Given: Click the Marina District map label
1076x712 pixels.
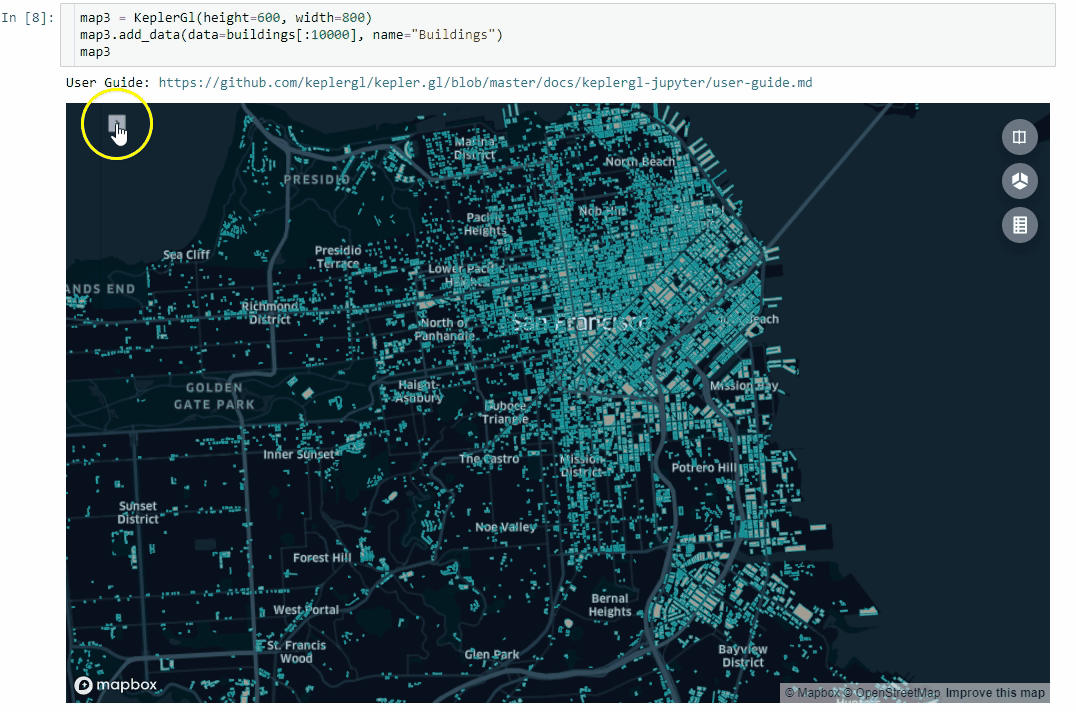Looking at the screenshot, I should coord(474,148).
